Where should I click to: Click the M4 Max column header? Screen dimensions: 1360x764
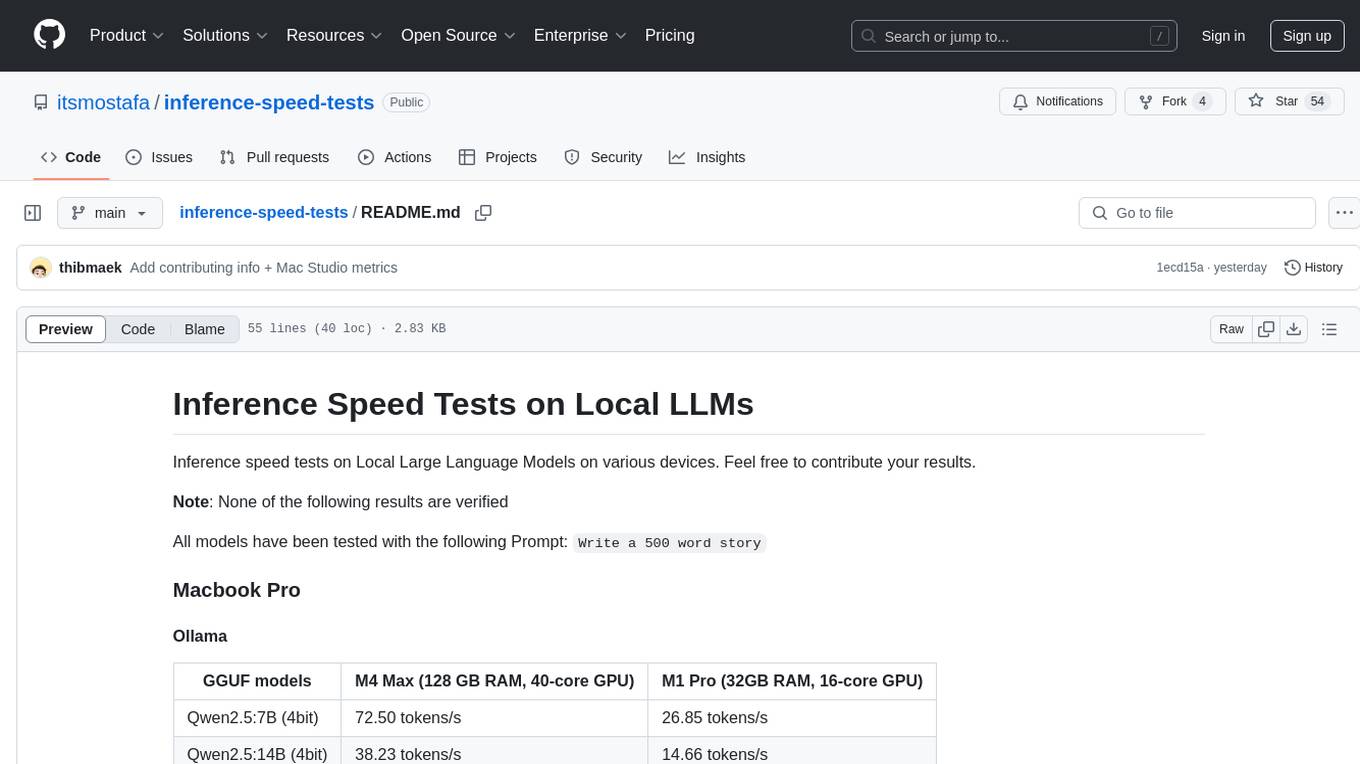[494, 681]
